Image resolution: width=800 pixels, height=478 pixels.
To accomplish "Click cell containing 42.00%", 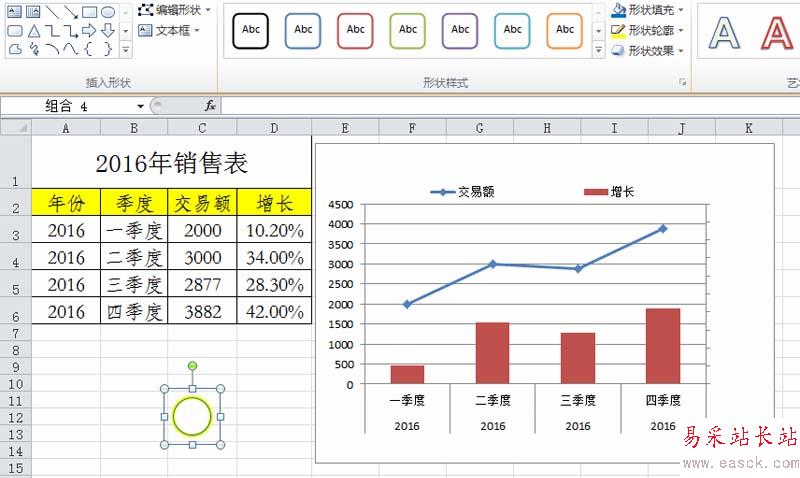I will tap(274, 311).
